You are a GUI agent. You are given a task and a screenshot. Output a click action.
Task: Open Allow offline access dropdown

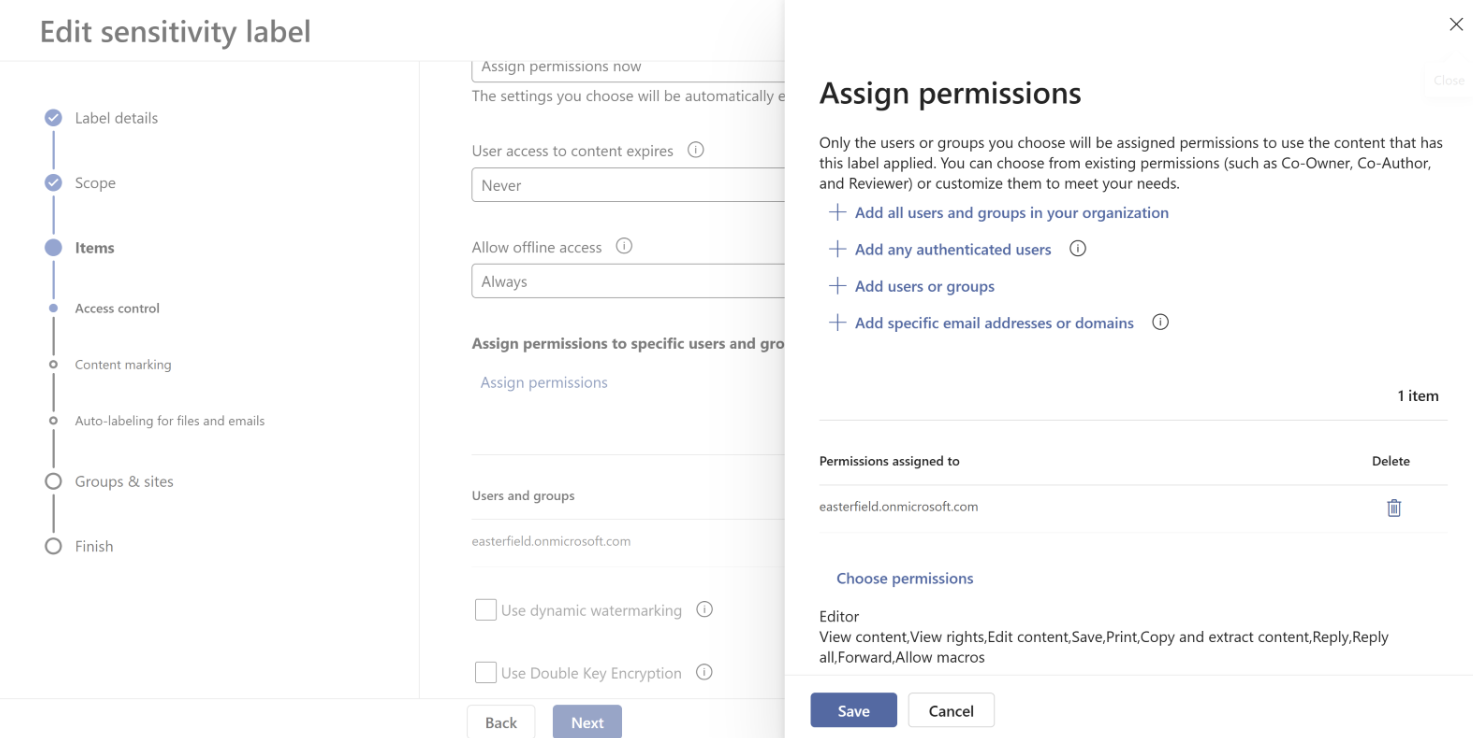coord(628,281)
